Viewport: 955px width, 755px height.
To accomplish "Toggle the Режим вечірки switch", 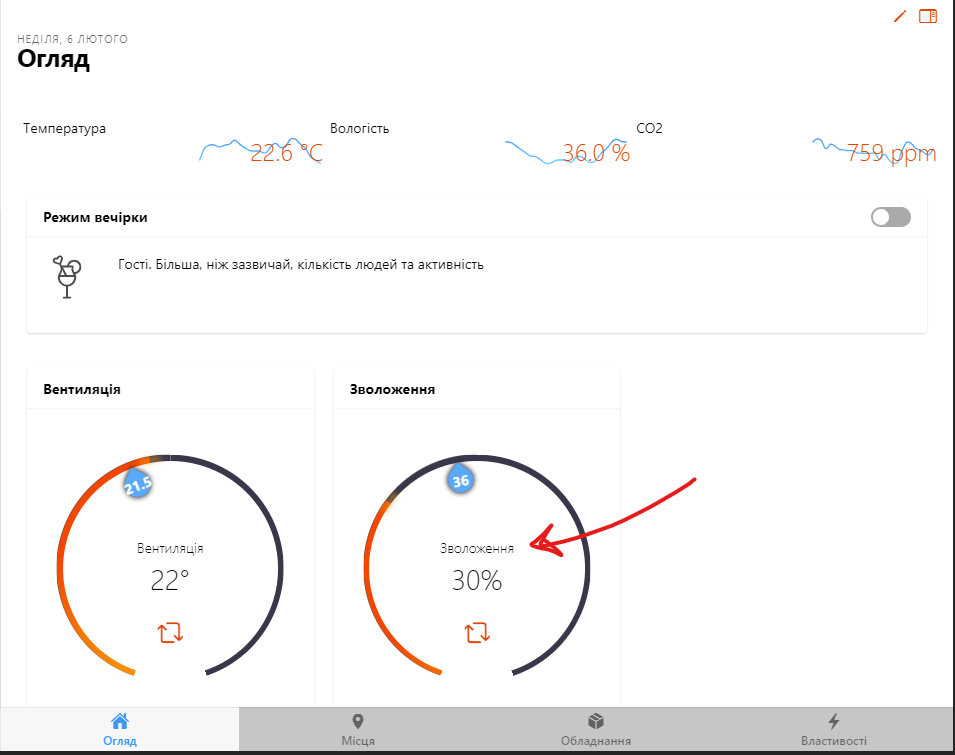I will coord(890,217).
